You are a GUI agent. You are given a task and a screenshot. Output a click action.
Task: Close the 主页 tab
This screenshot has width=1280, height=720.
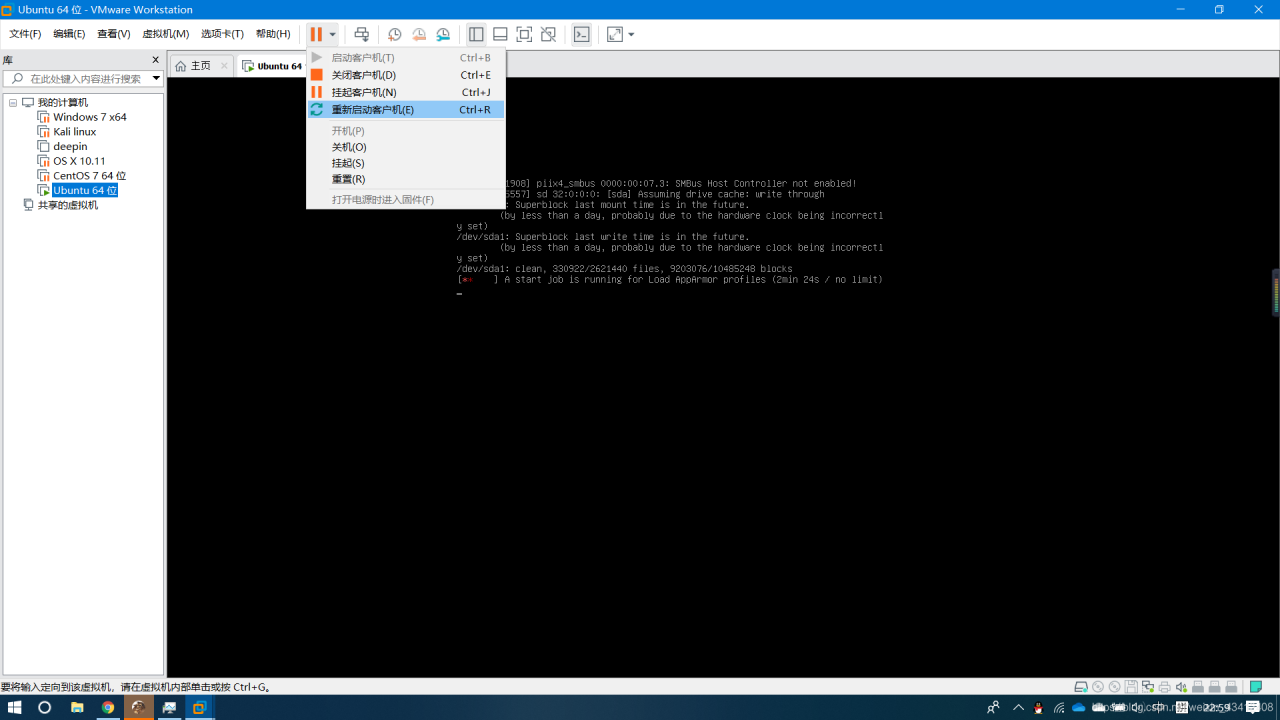224,66
